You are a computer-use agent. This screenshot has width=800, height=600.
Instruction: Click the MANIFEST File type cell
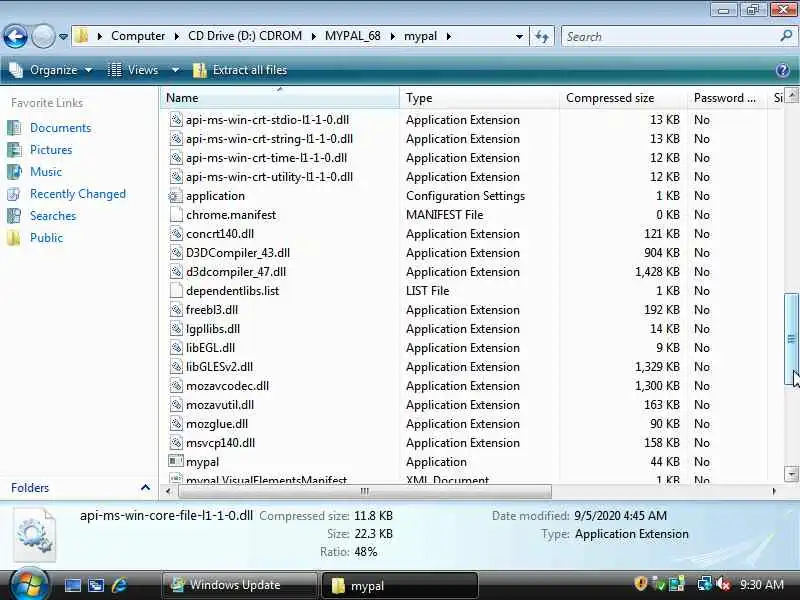coord(444,215)
